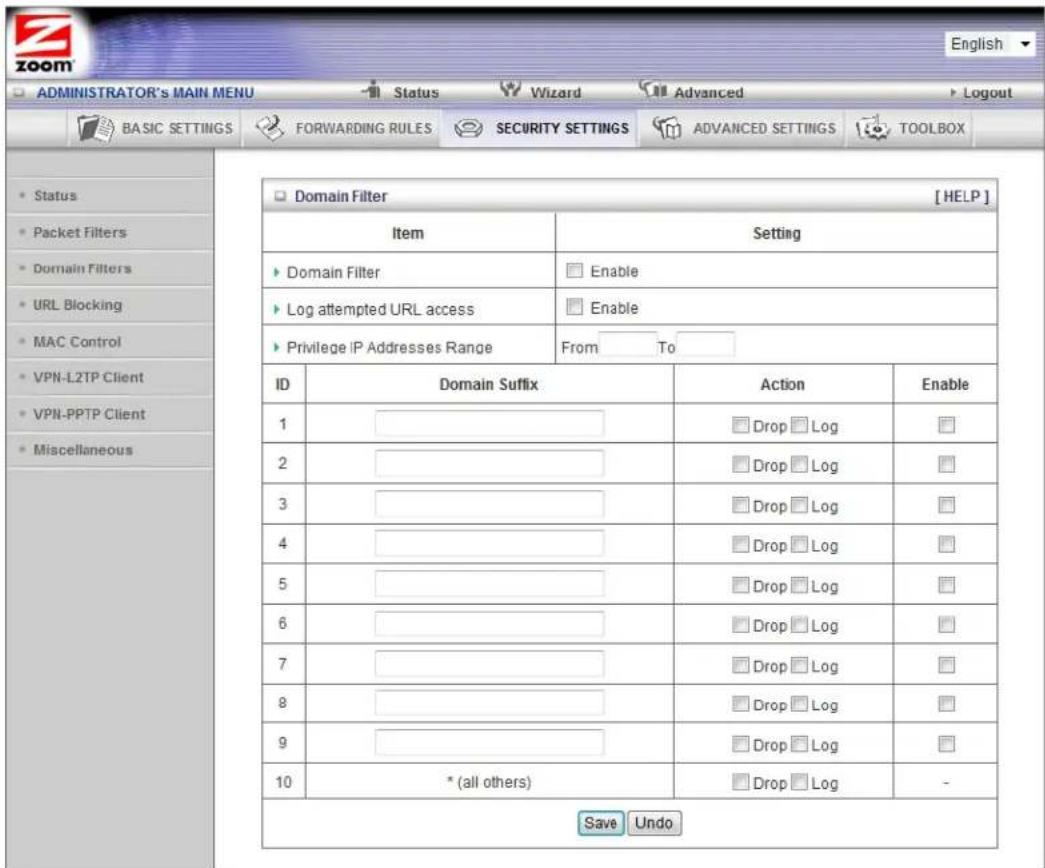Screen dimensions: 1045x868
Task: Tick the Enable checkbox for rule 4
Action: [946, 544]
